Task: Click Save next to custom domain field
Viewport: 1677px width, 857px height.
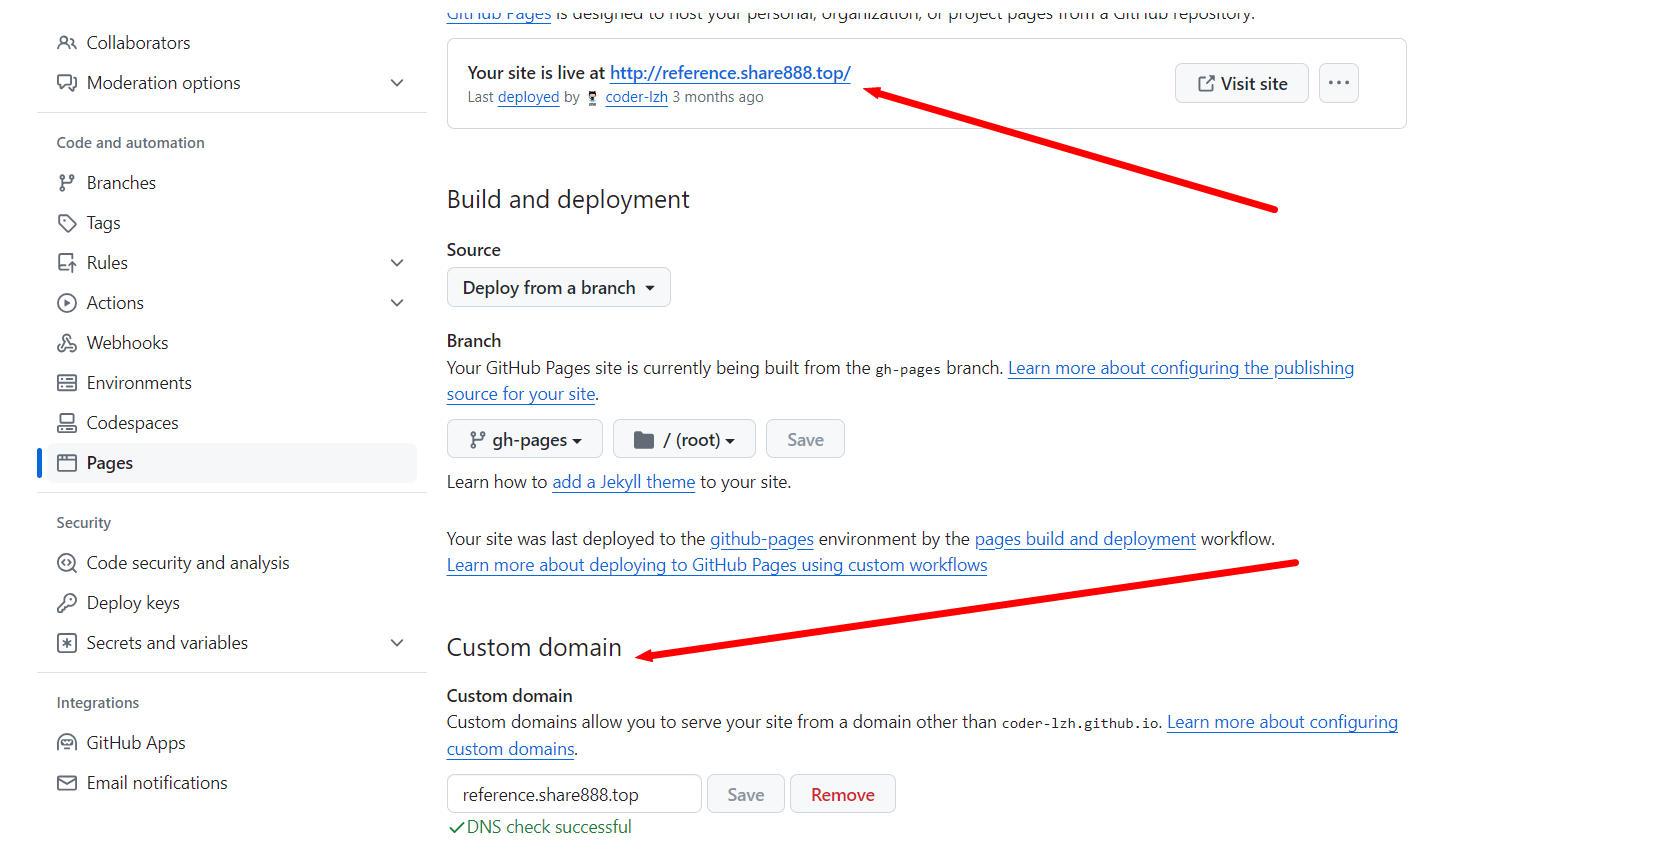Action: point(746,795)
